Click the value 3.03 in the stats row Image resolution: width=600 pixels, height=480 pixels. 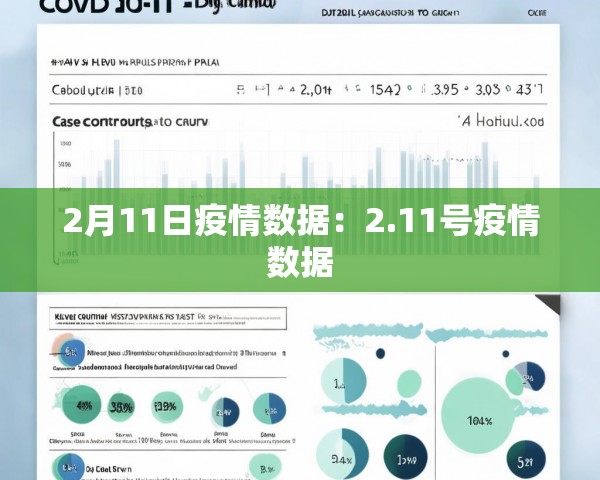pyautogui.click(x=488, y=90)
